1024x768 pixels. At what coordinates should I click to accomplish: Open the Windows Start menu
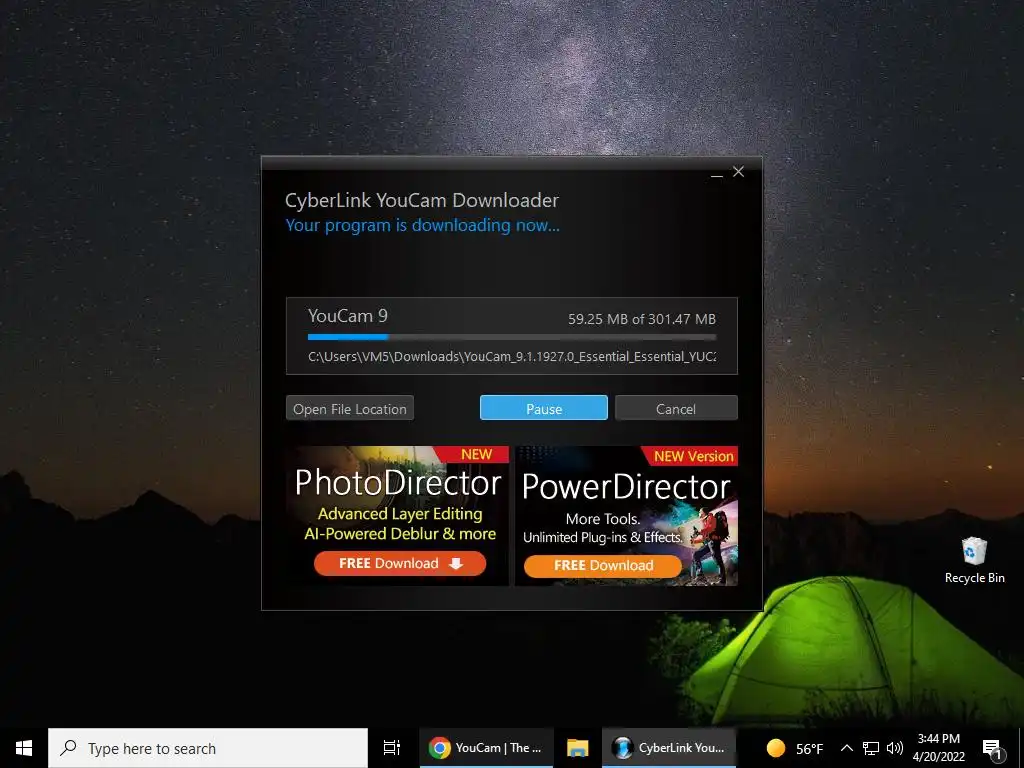coord(24,748)
